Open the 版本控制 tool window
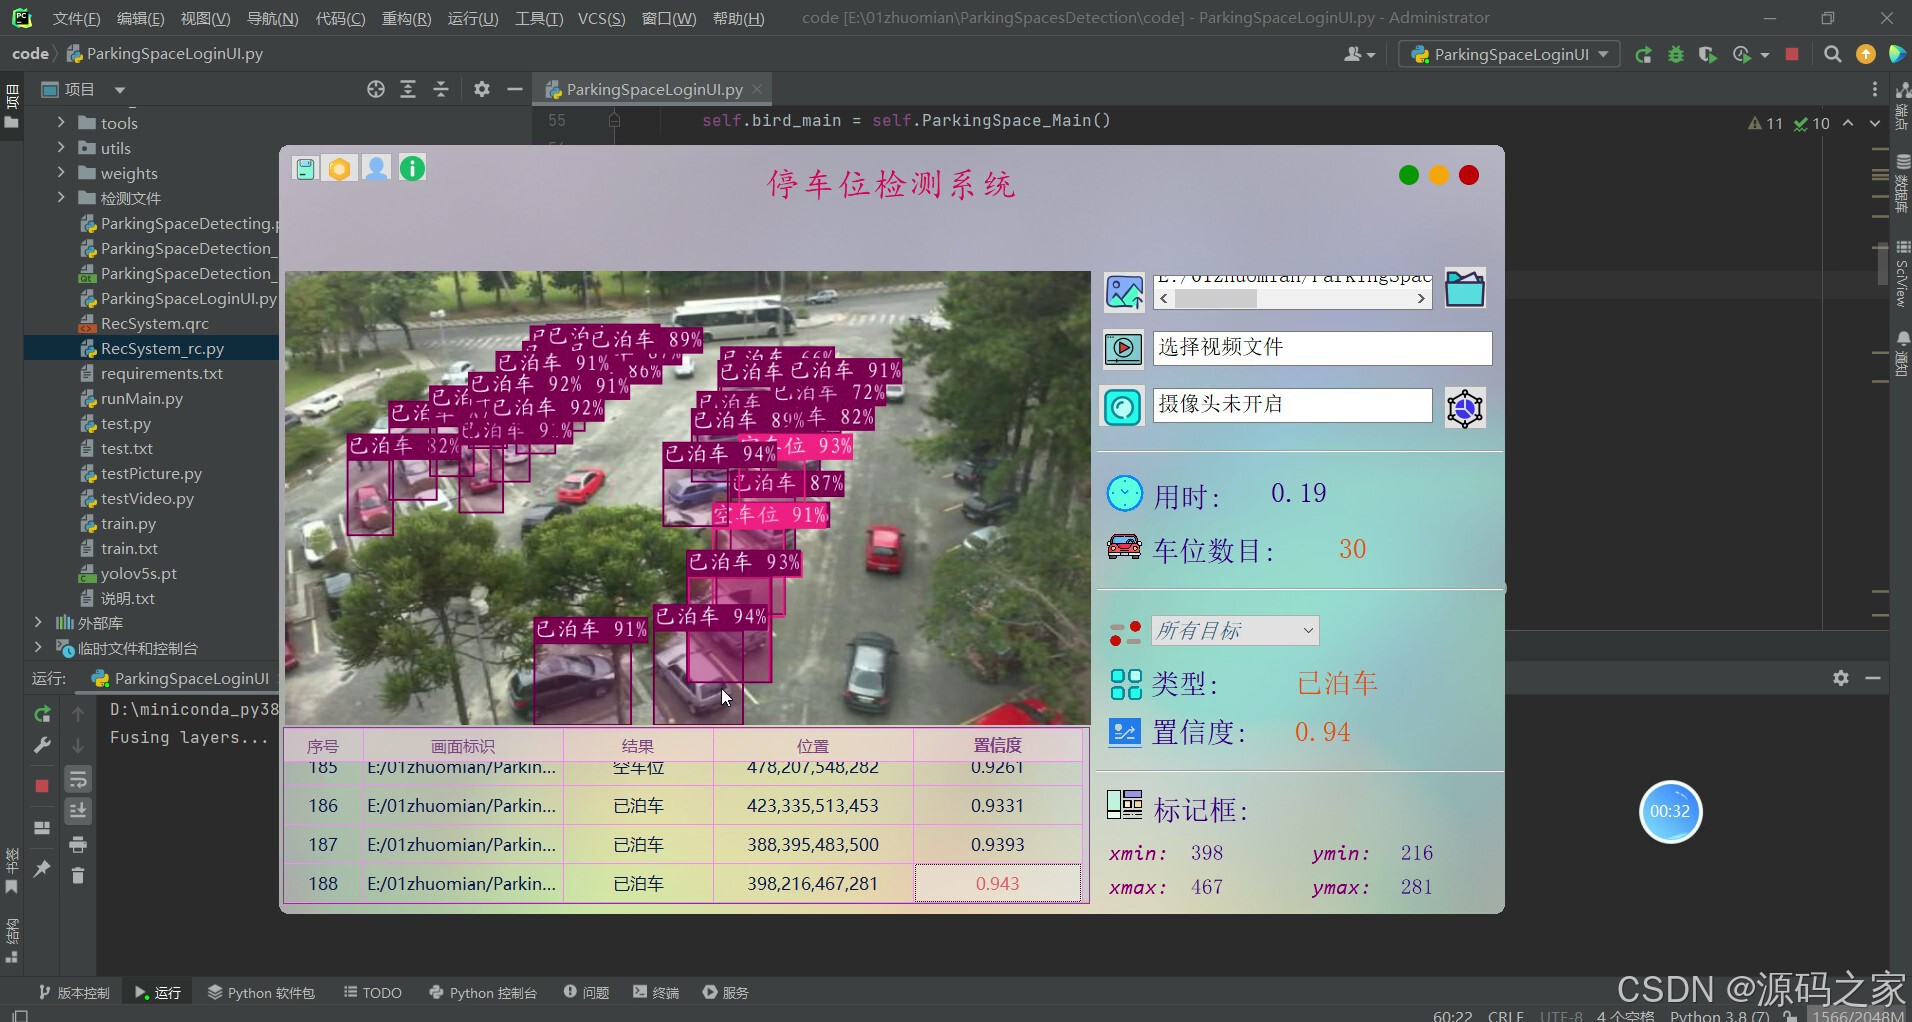This screenshot has width=1912, height=1022. click(x=74, y=992)
